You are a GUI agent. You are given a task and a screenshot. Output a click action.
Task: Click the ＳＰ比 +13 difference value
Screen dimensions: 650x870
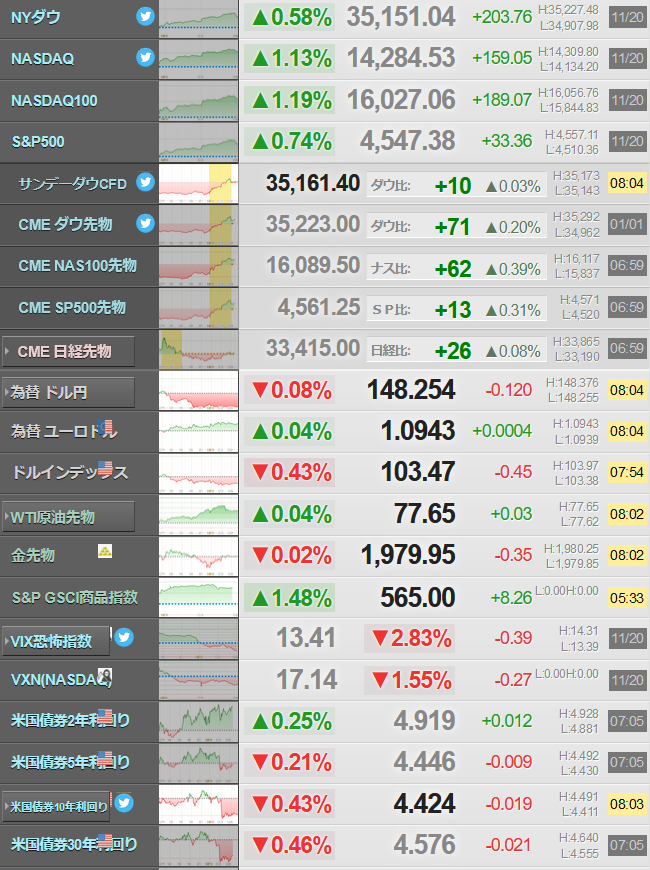[x=453, y=310]
